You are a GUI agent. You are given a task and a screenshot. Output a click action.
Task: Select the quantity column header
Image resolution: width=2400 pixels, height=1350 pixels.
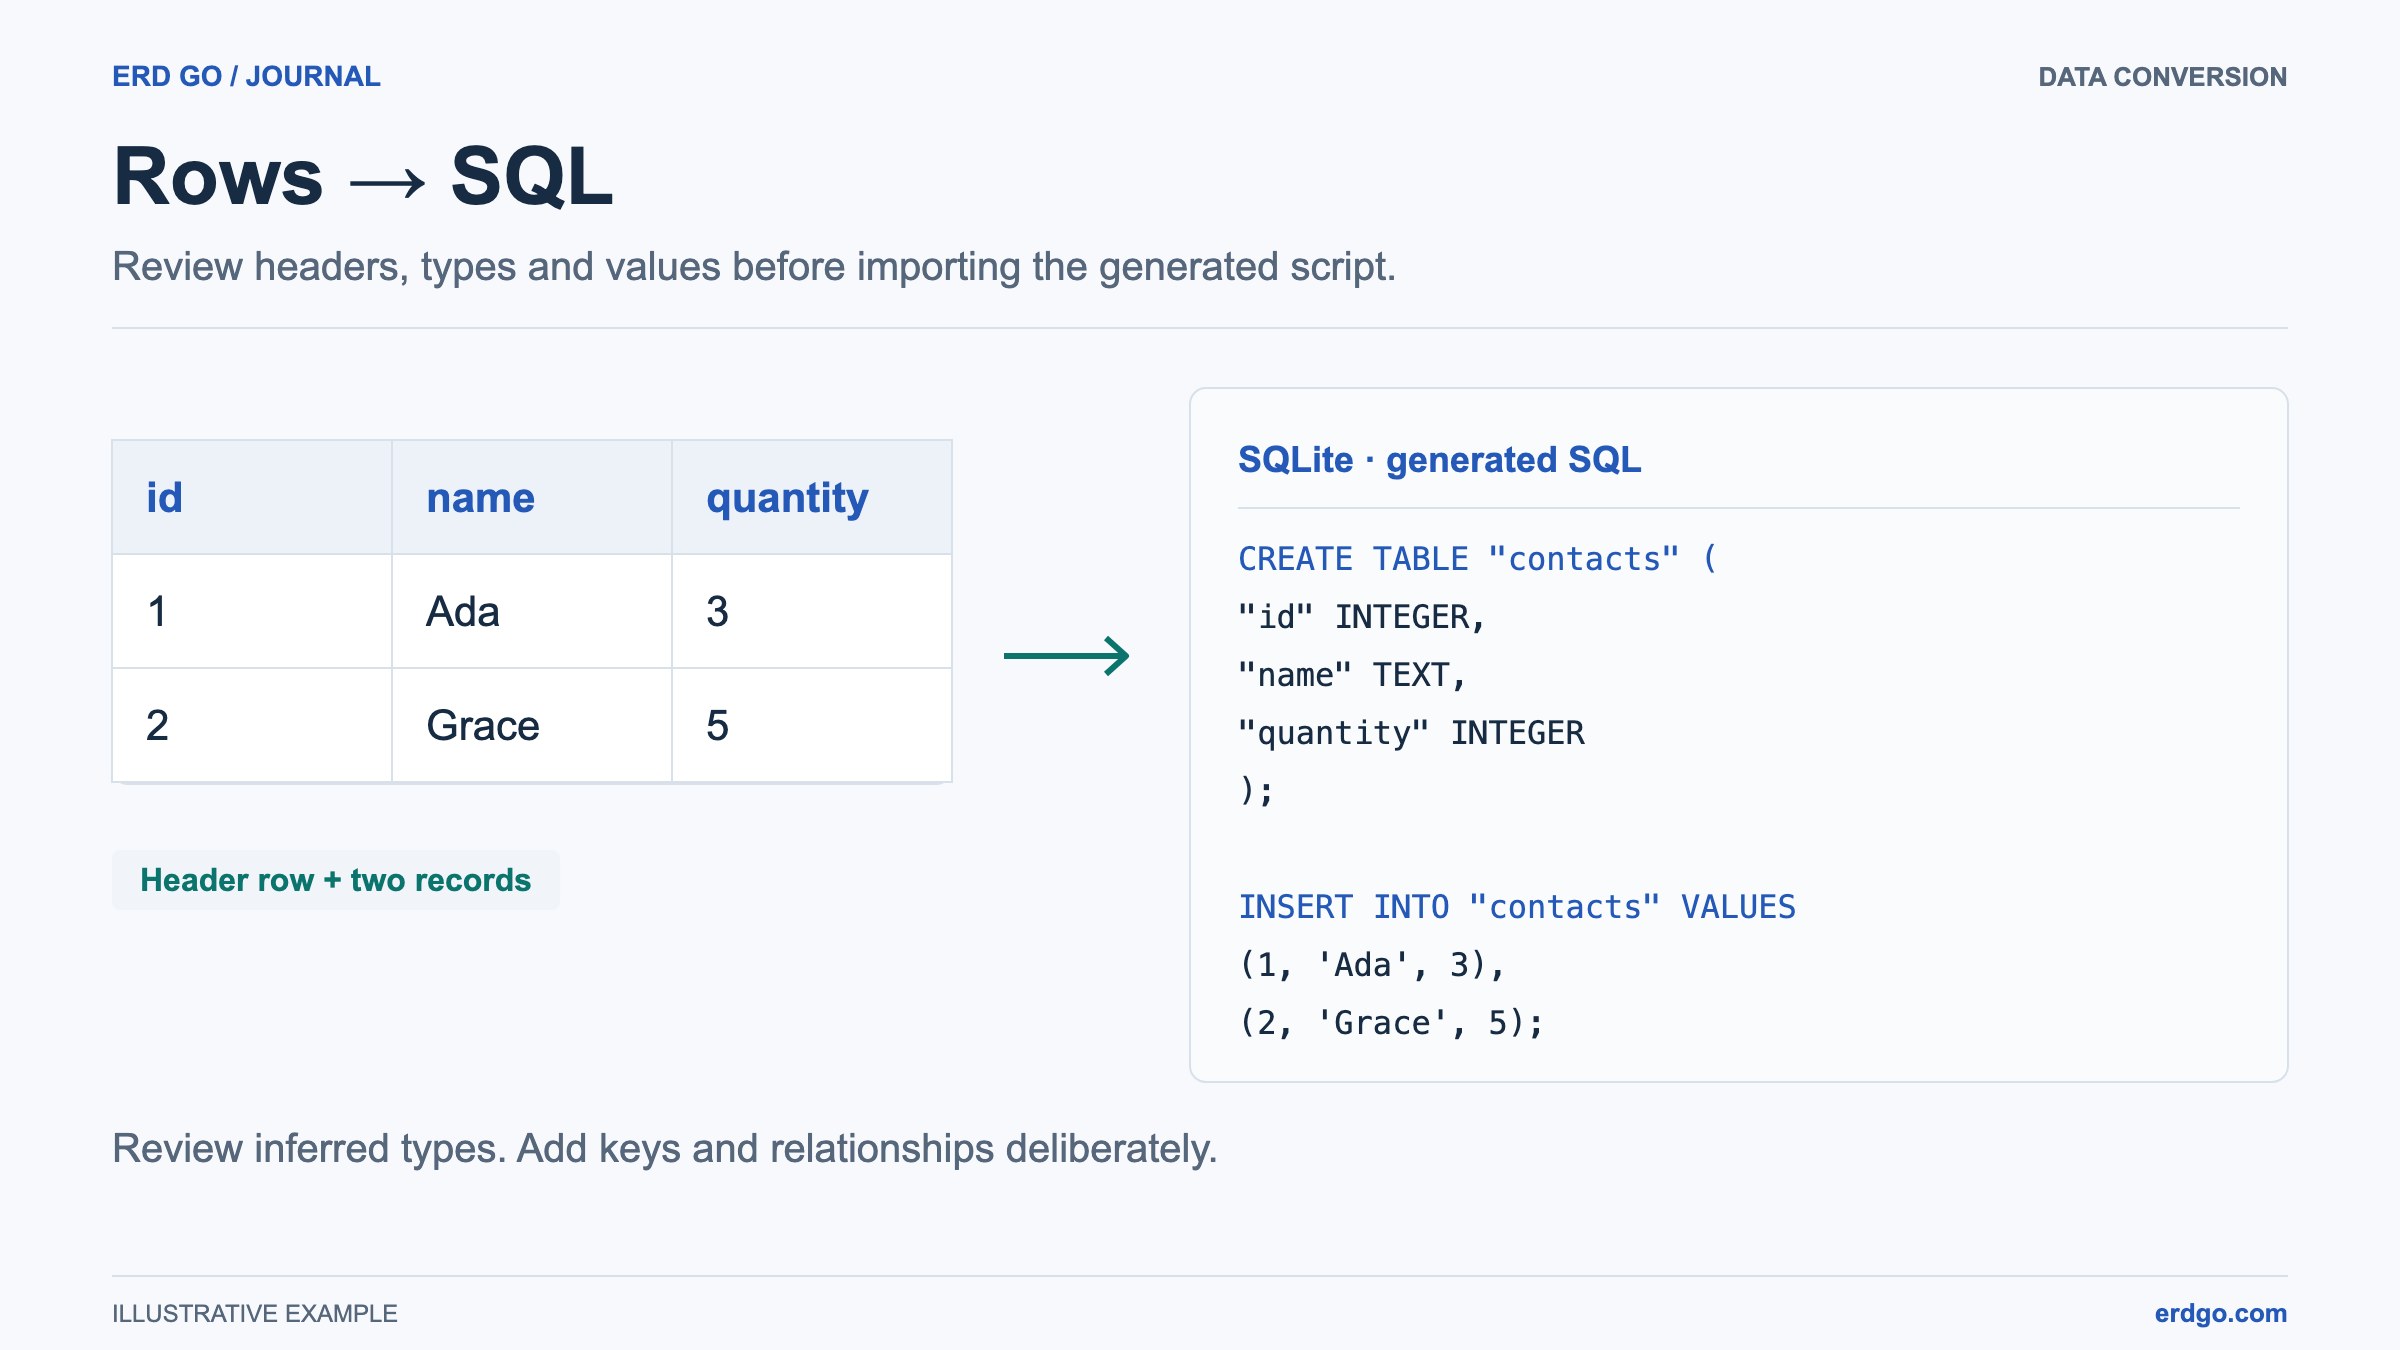[812, 497]
